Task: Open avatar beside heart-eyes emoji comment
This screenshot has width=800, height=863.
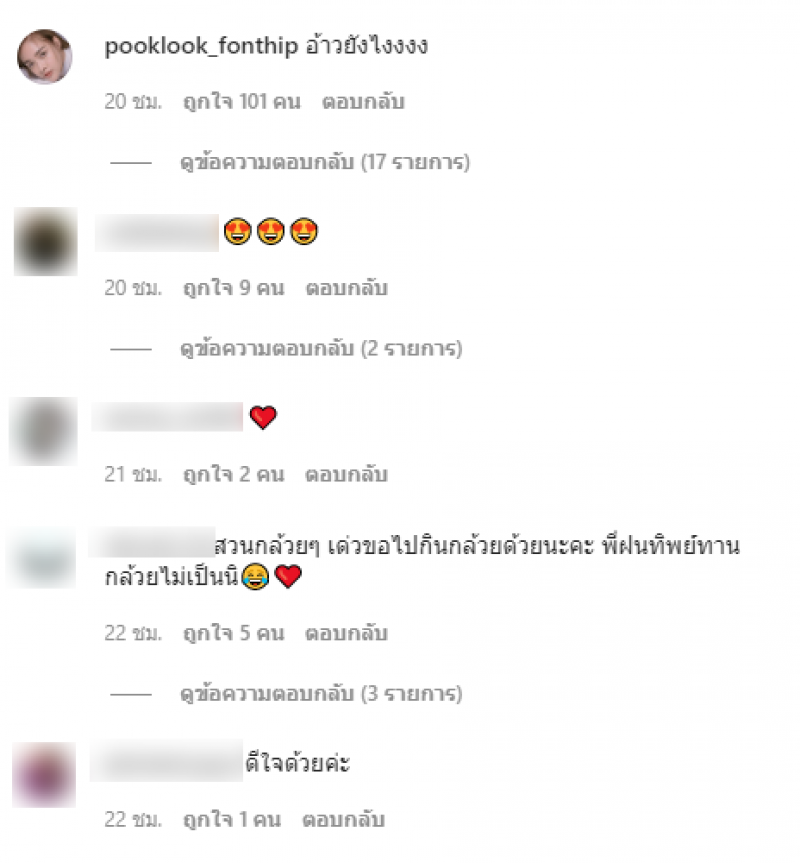Action: [x=45, y=242]
